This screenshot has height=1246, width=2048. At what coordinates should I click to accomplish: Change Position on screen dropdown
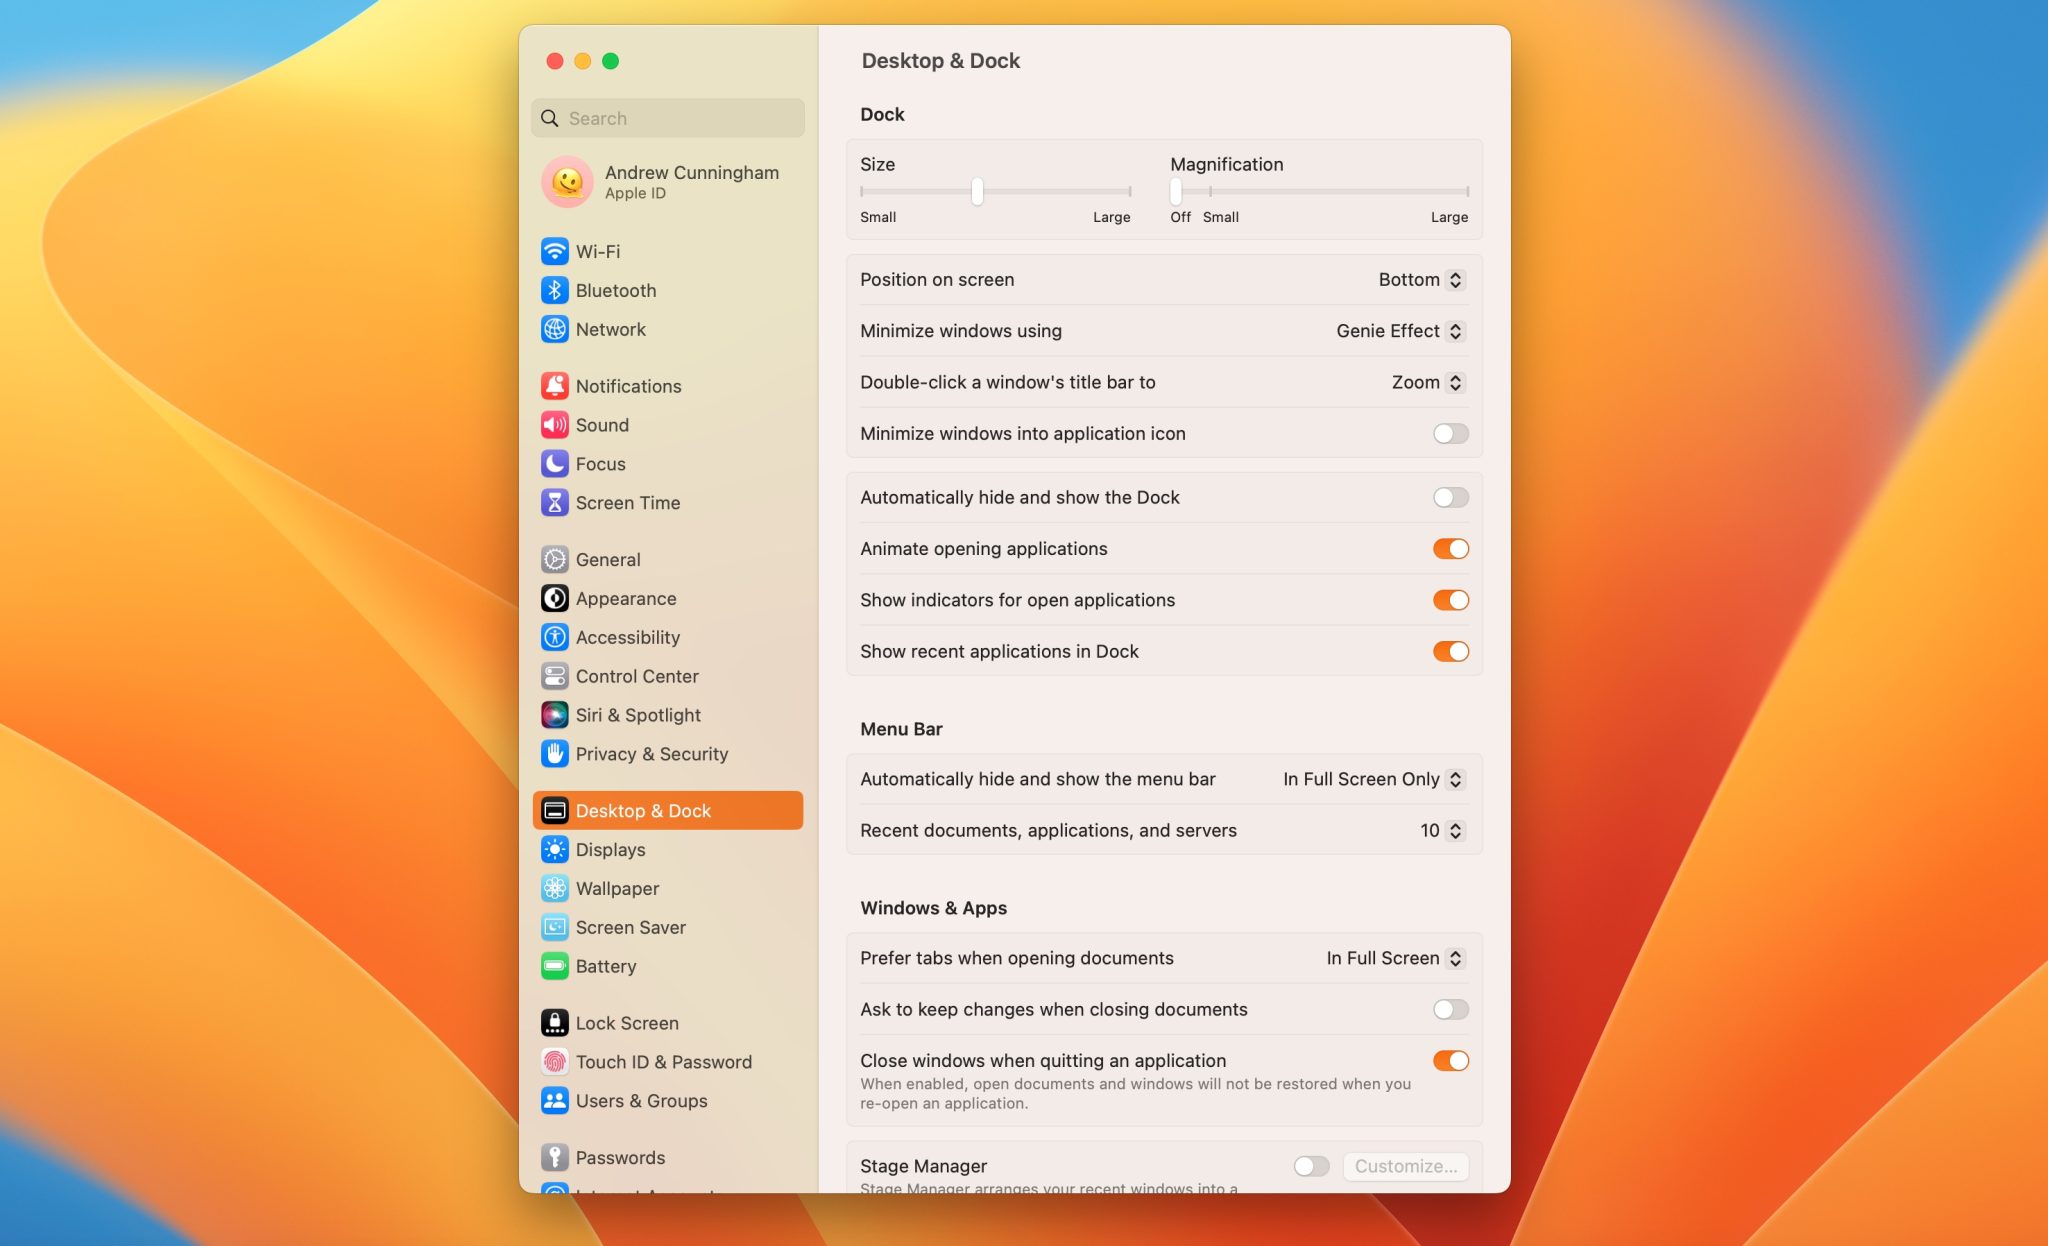tap(1422, 280)
